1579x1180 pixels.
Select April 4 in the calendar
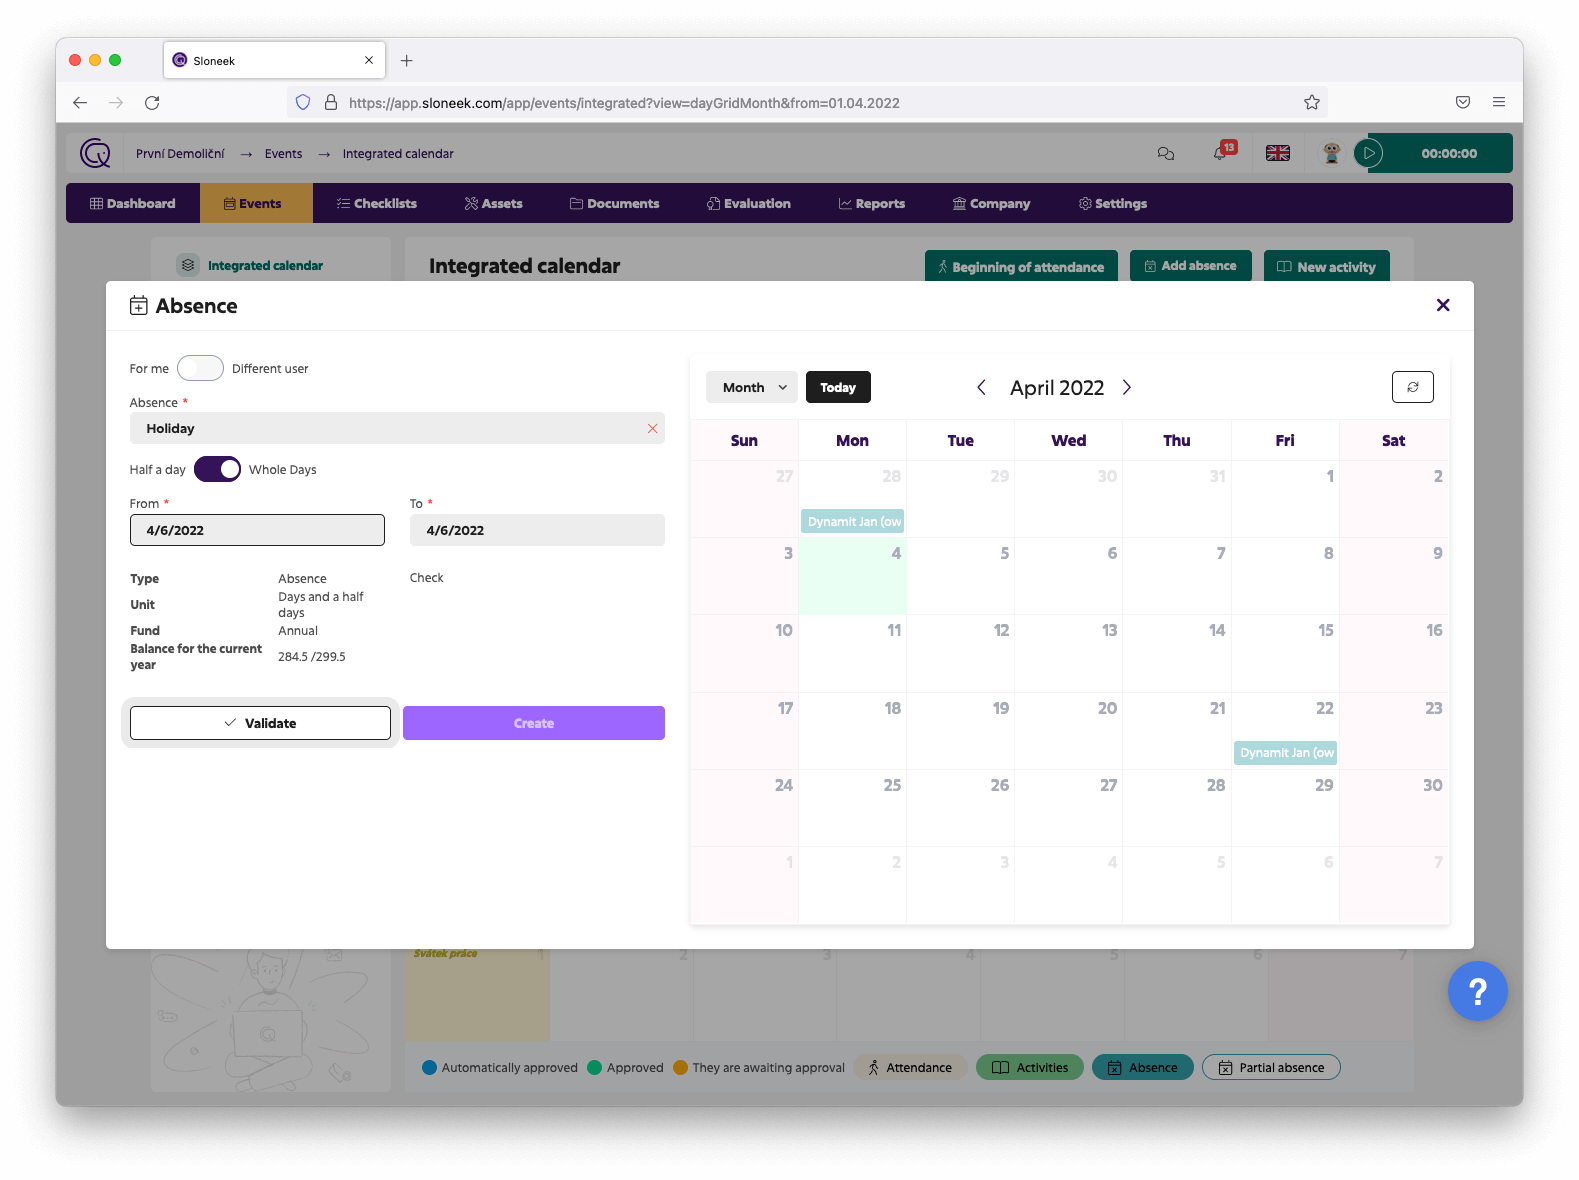pos(853,576)
